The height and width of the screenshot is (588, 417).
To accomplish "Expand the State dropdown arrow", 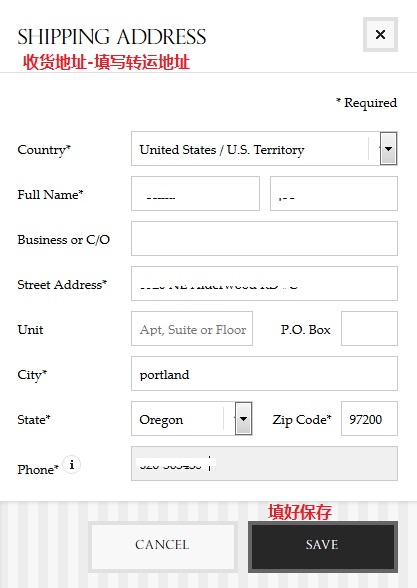I will click(243, 418).
